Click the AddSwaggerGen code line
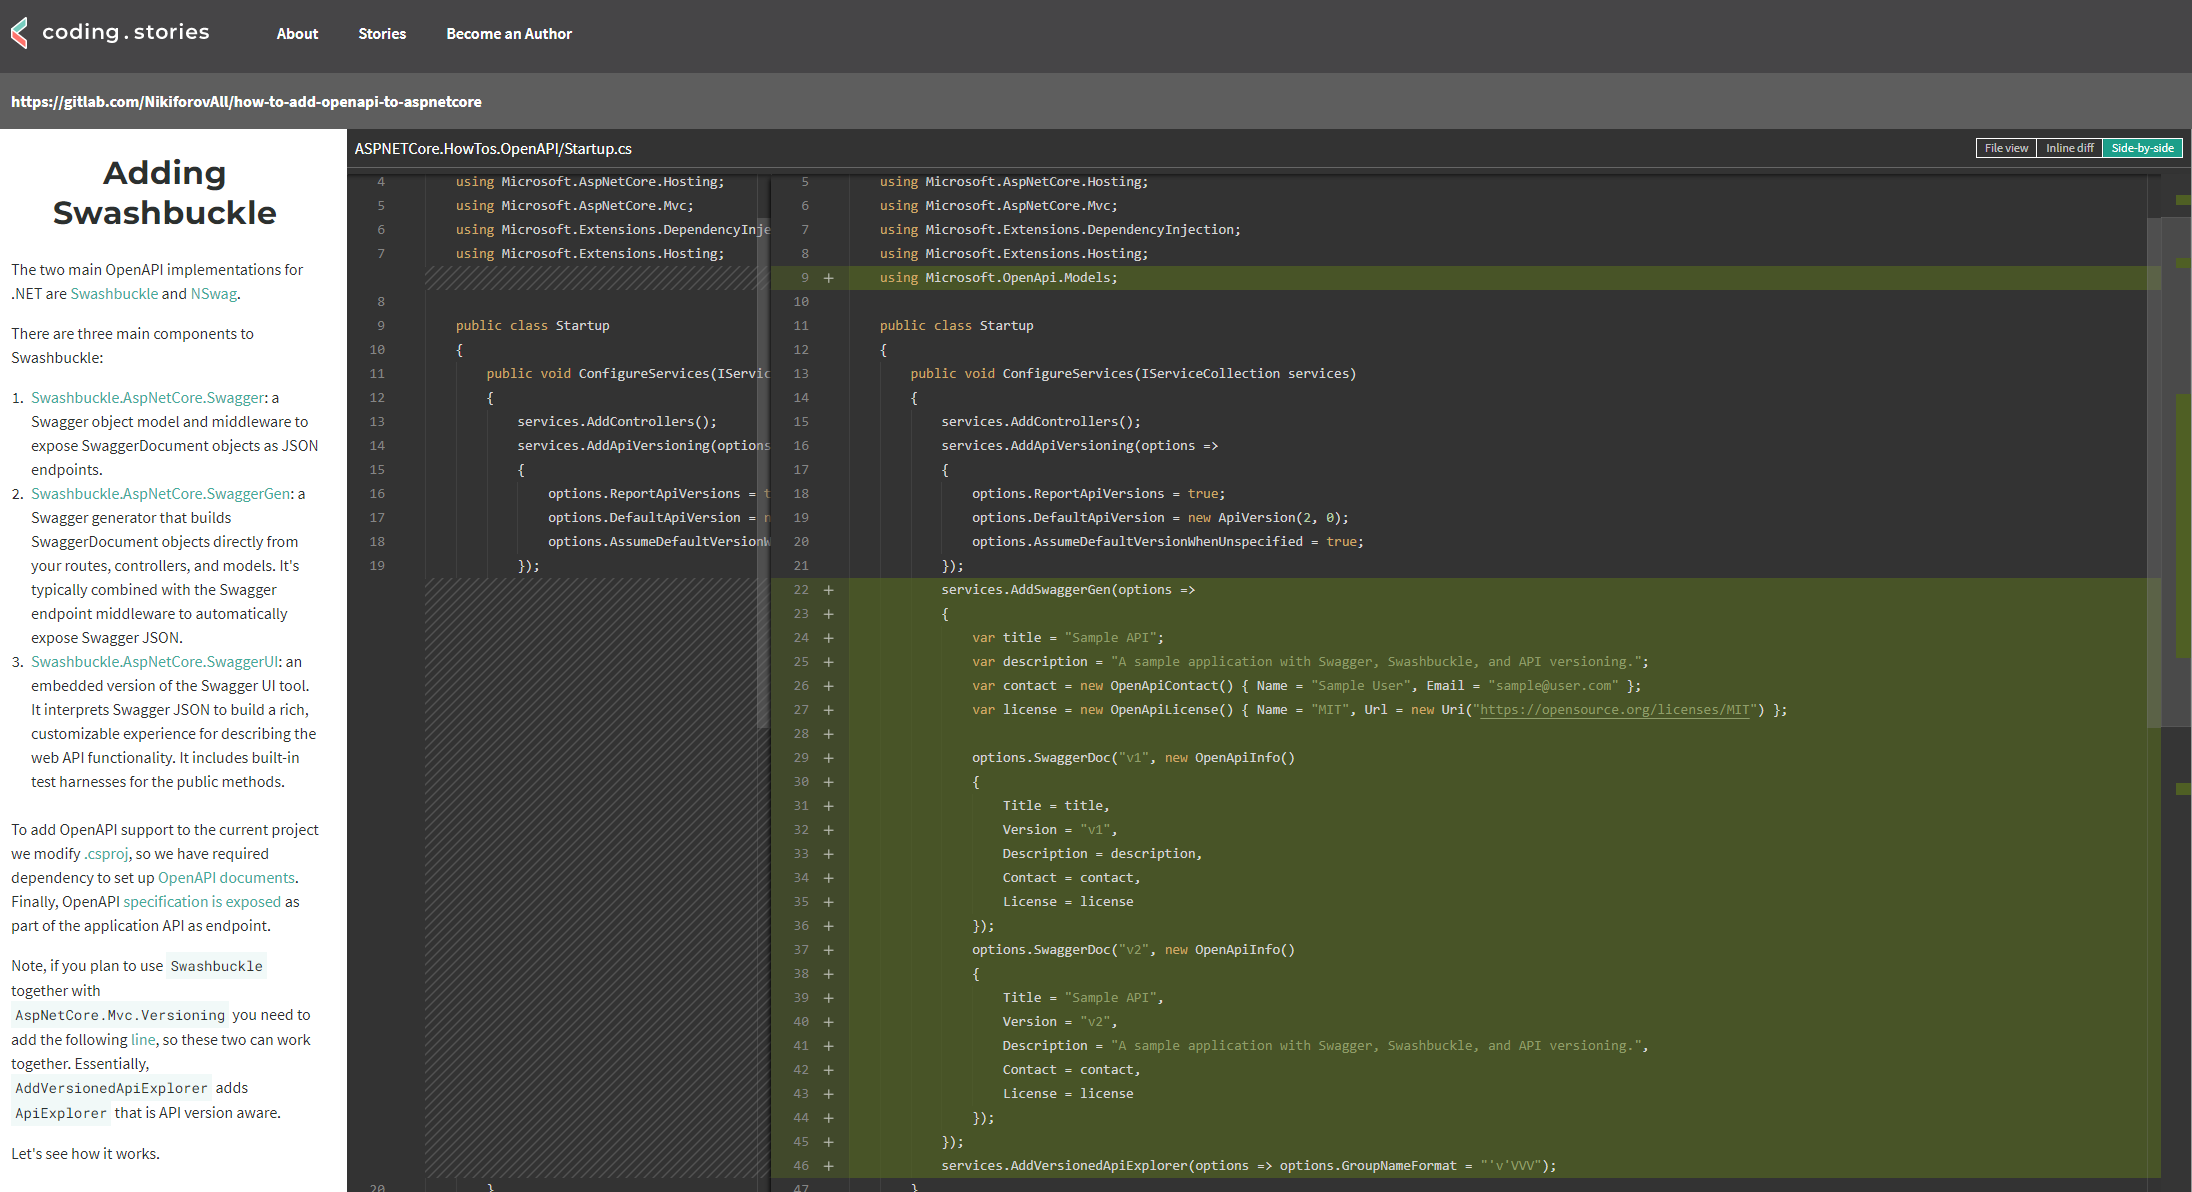2192x1192 pixels. point(1068,590)
